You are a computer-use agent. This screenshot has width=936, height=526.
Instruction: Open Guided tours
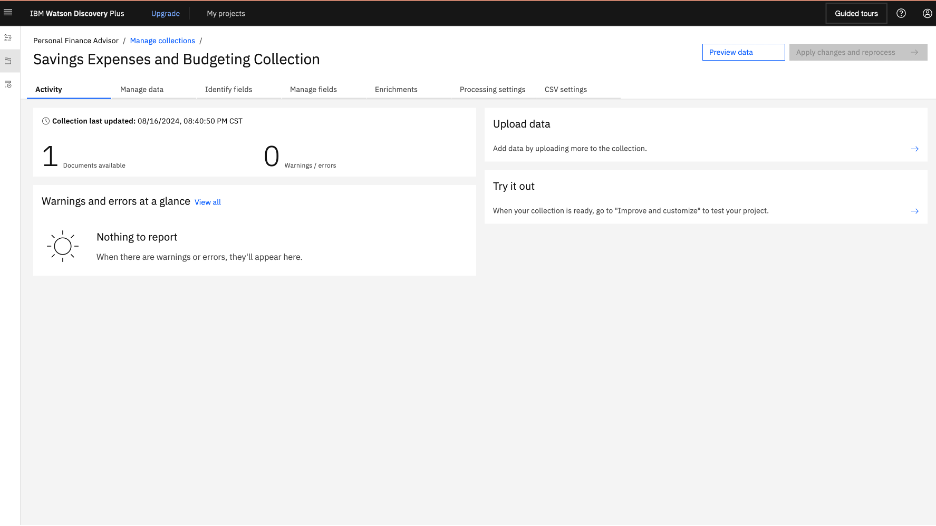(x=856, y=13)
